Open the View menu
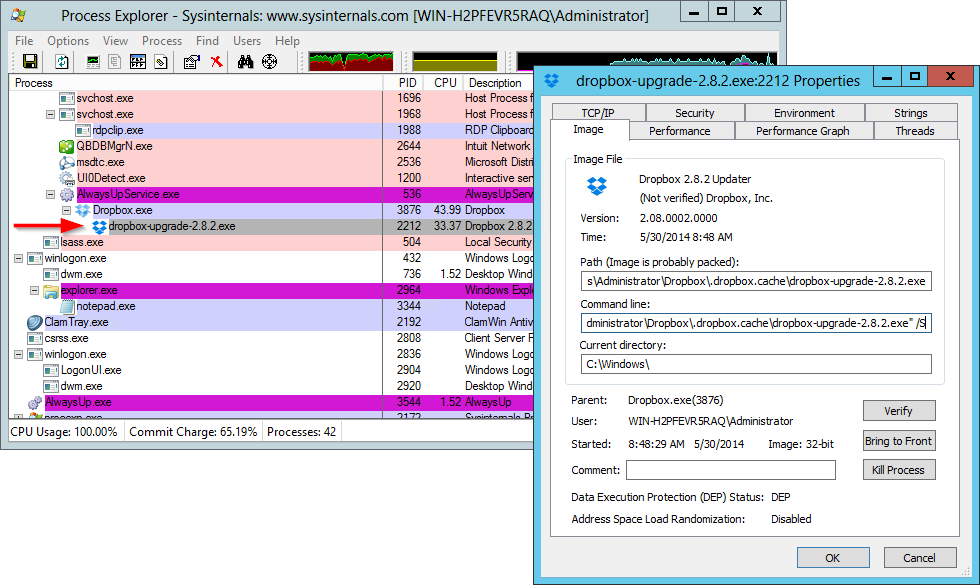Image resolution: width=980 pixels, height=585 pixels. (116, 41)
